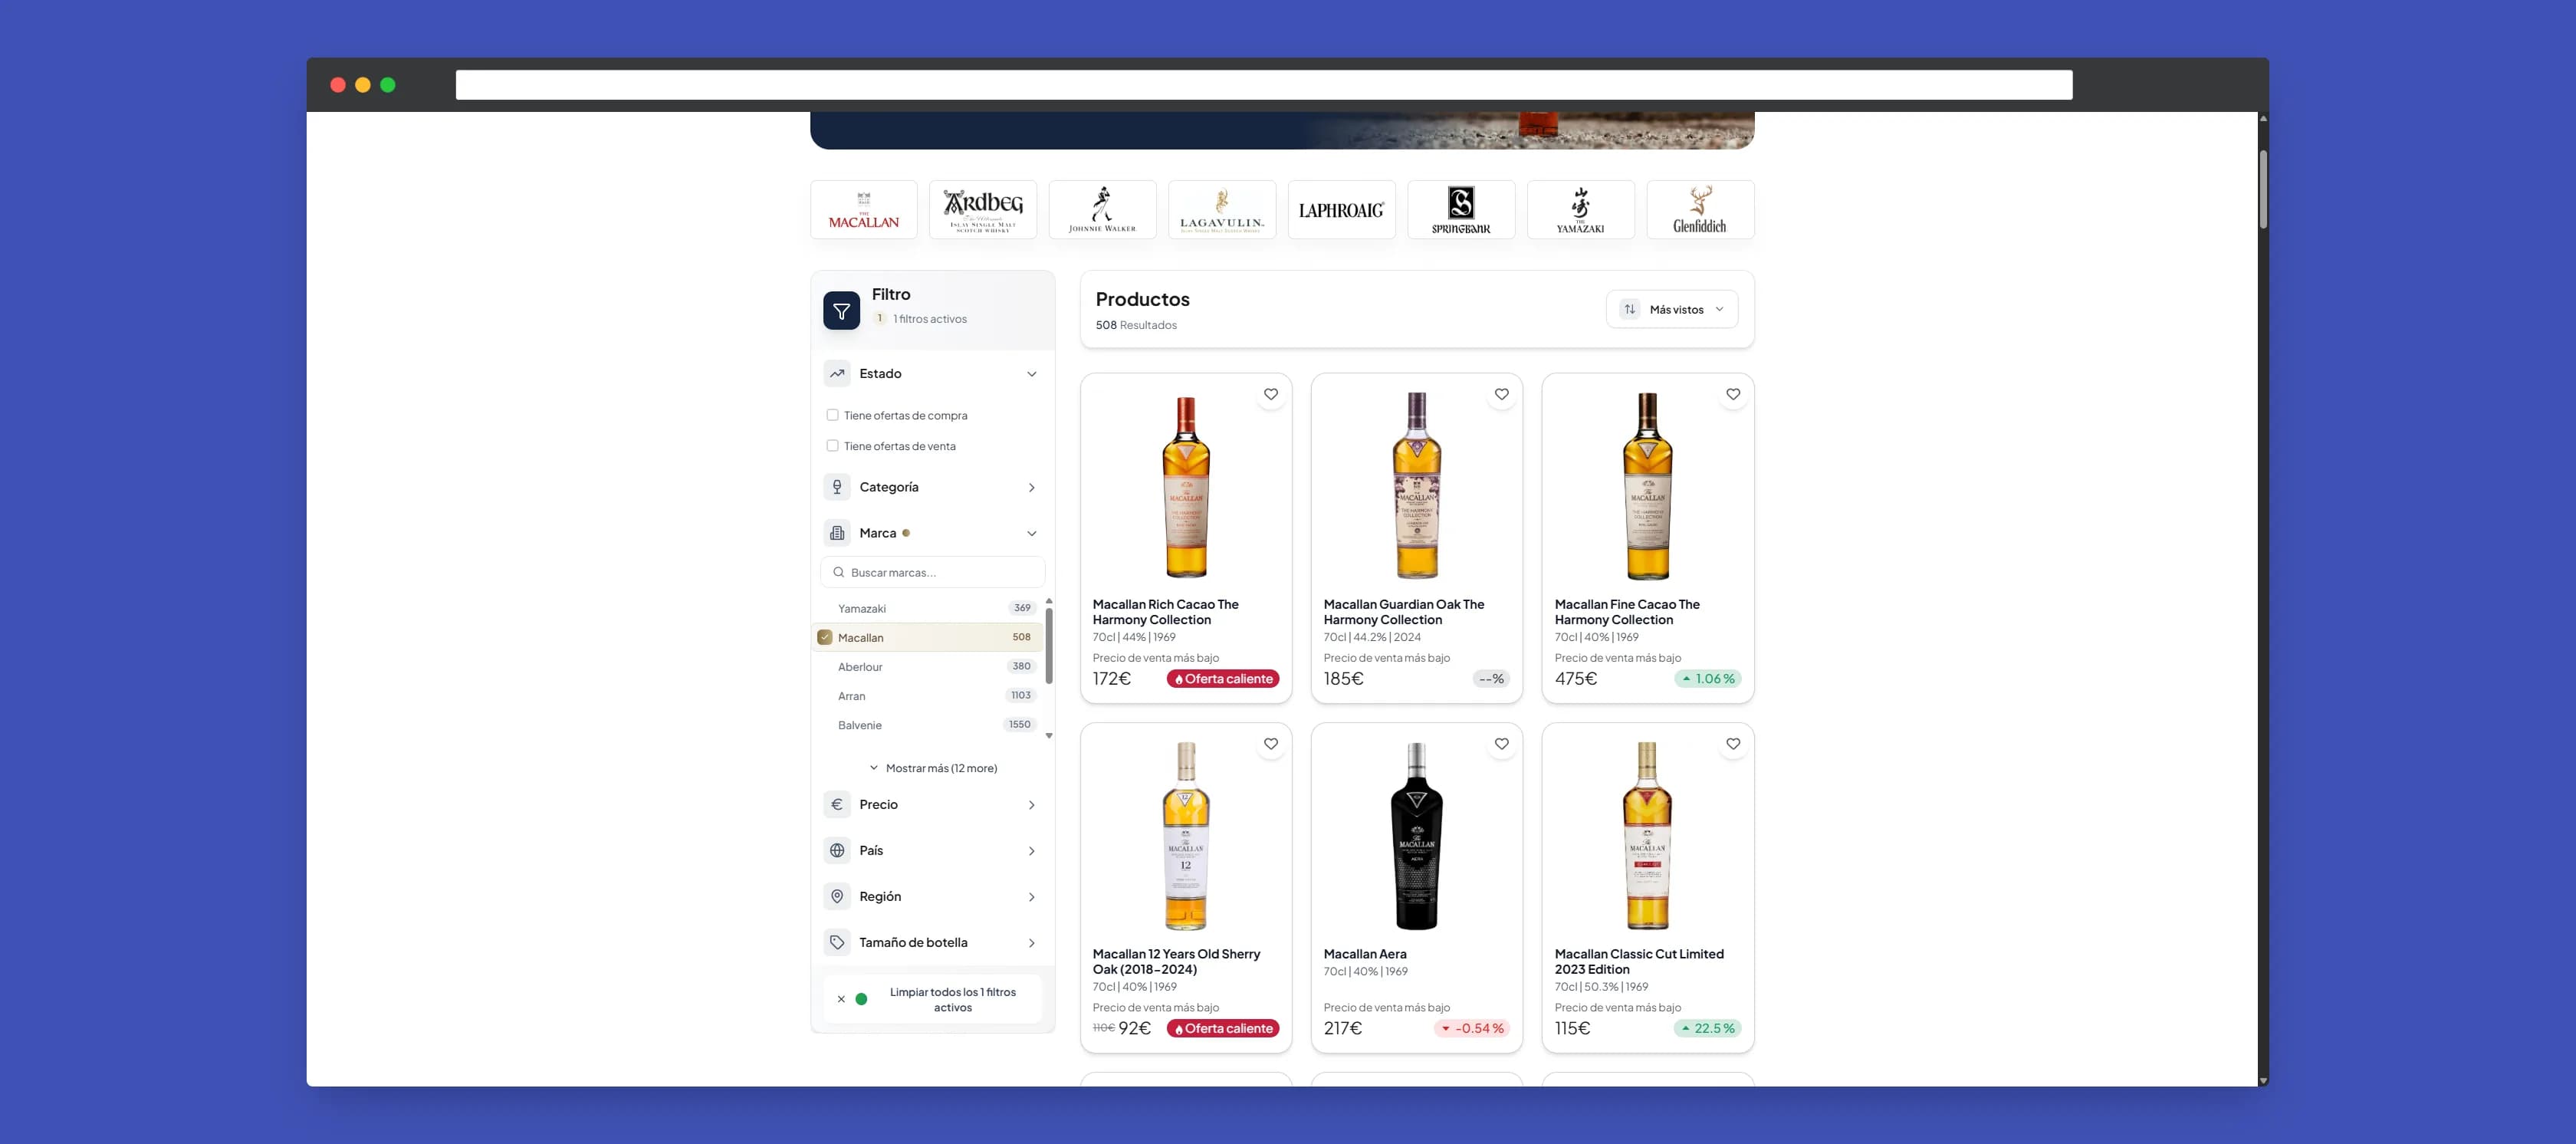The image size is (2576, 1144).
Task: Open Macallan 12 Years Old Sherry Oak title
Action: [x=1176, y=962]
